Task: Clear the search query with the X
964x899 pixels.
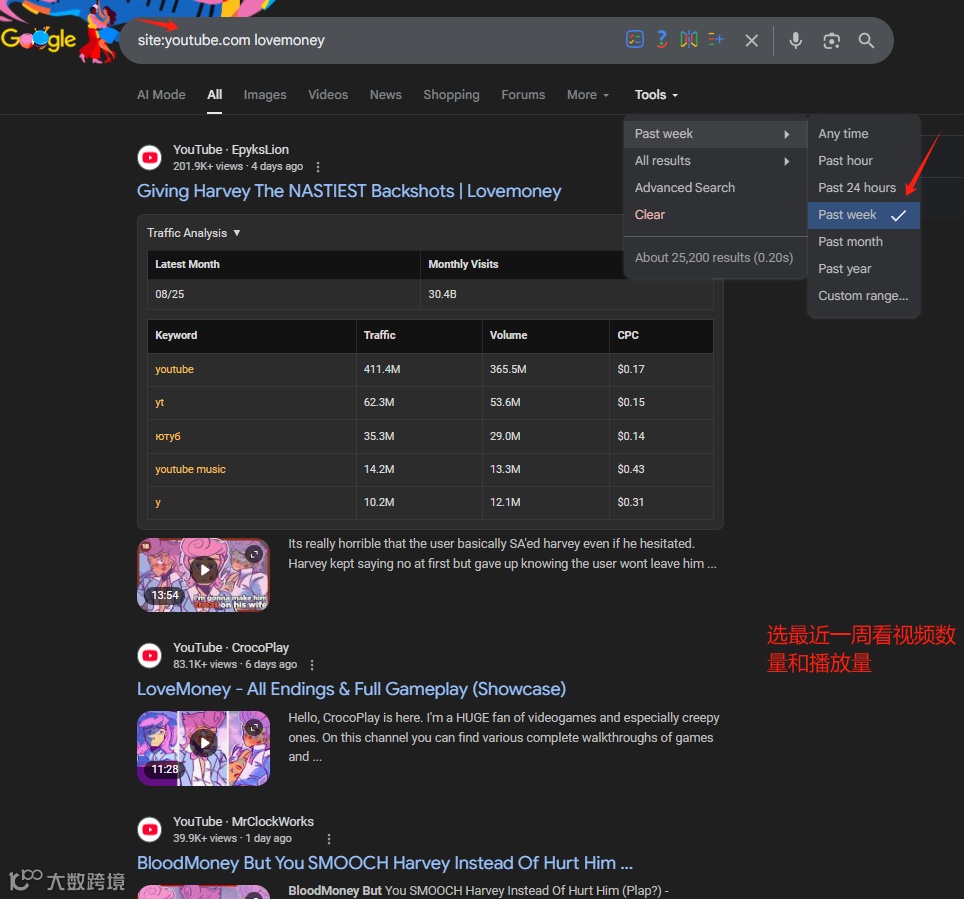Action: pyautogui.click(x=751, y=41)
